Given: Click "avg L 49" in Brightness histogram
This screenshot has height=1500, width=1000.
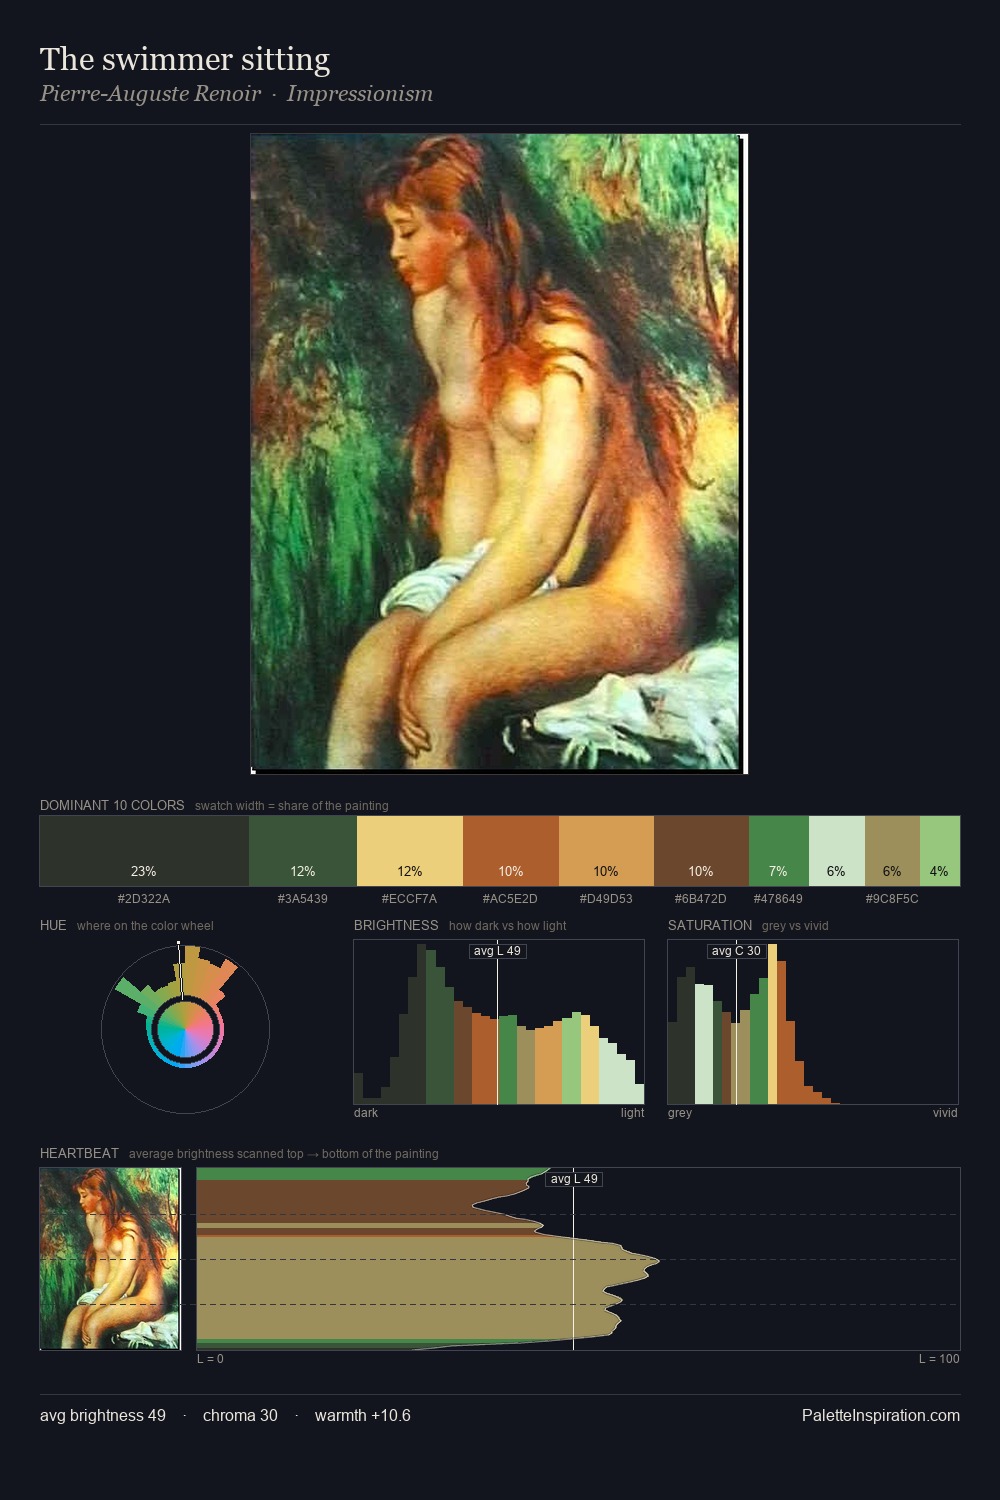Looking at the screenshot, I should tap(498, 951).
